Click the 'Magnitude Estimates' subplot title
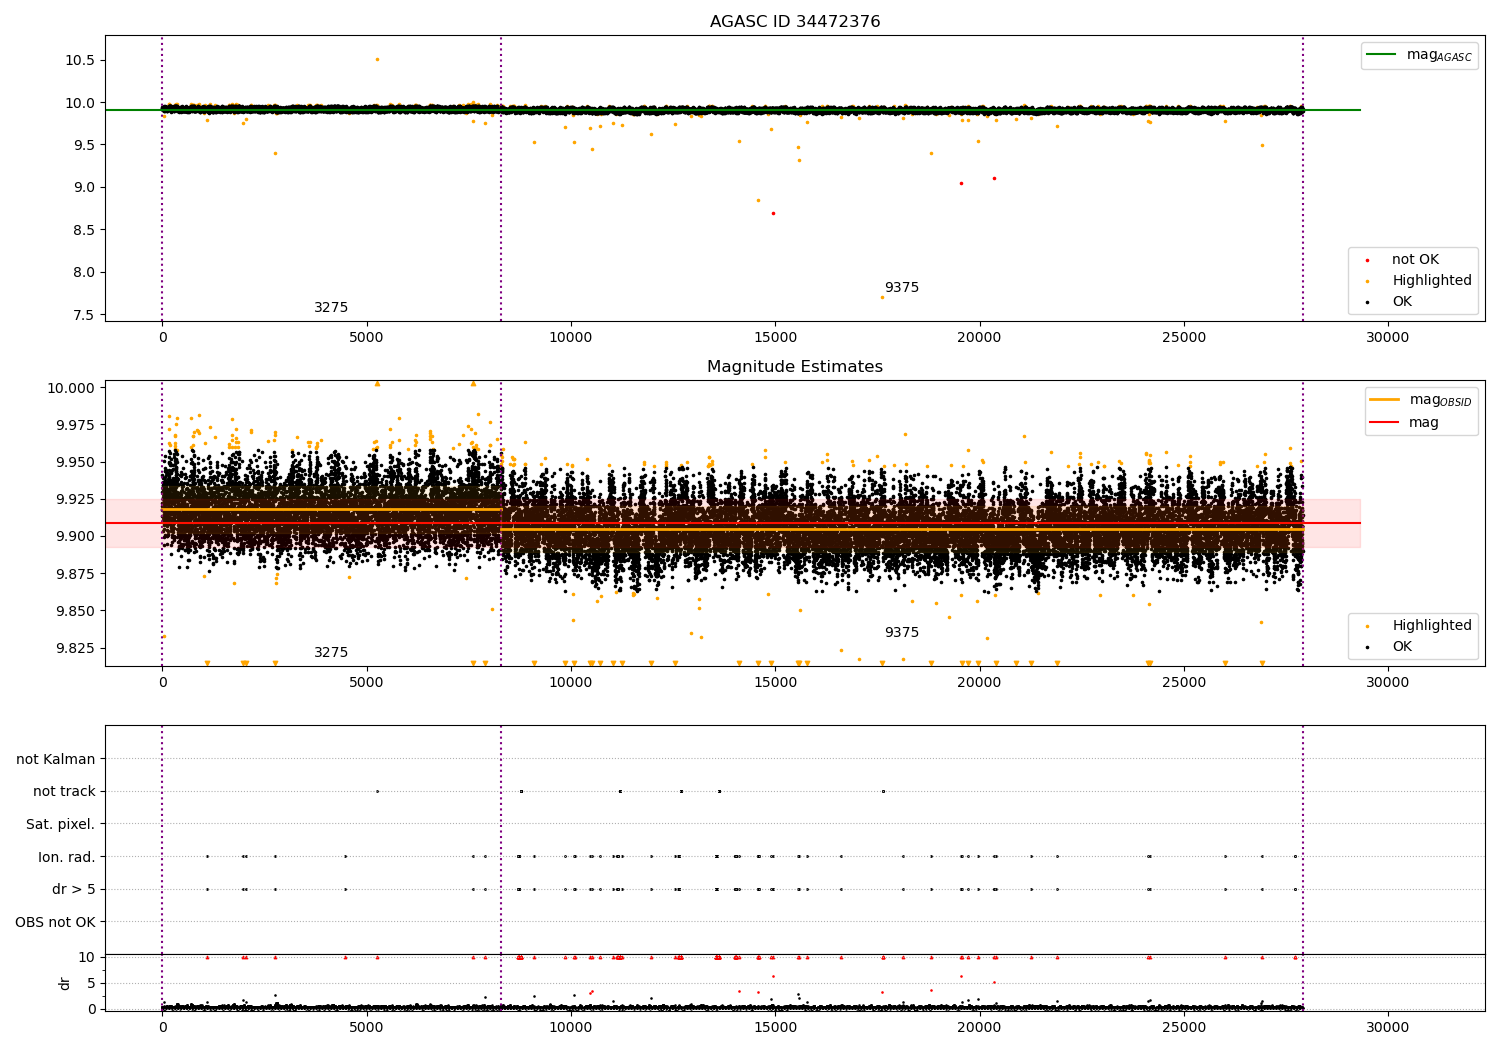The width and height of the screenshot is (1500, 1050). coord(795,367)
